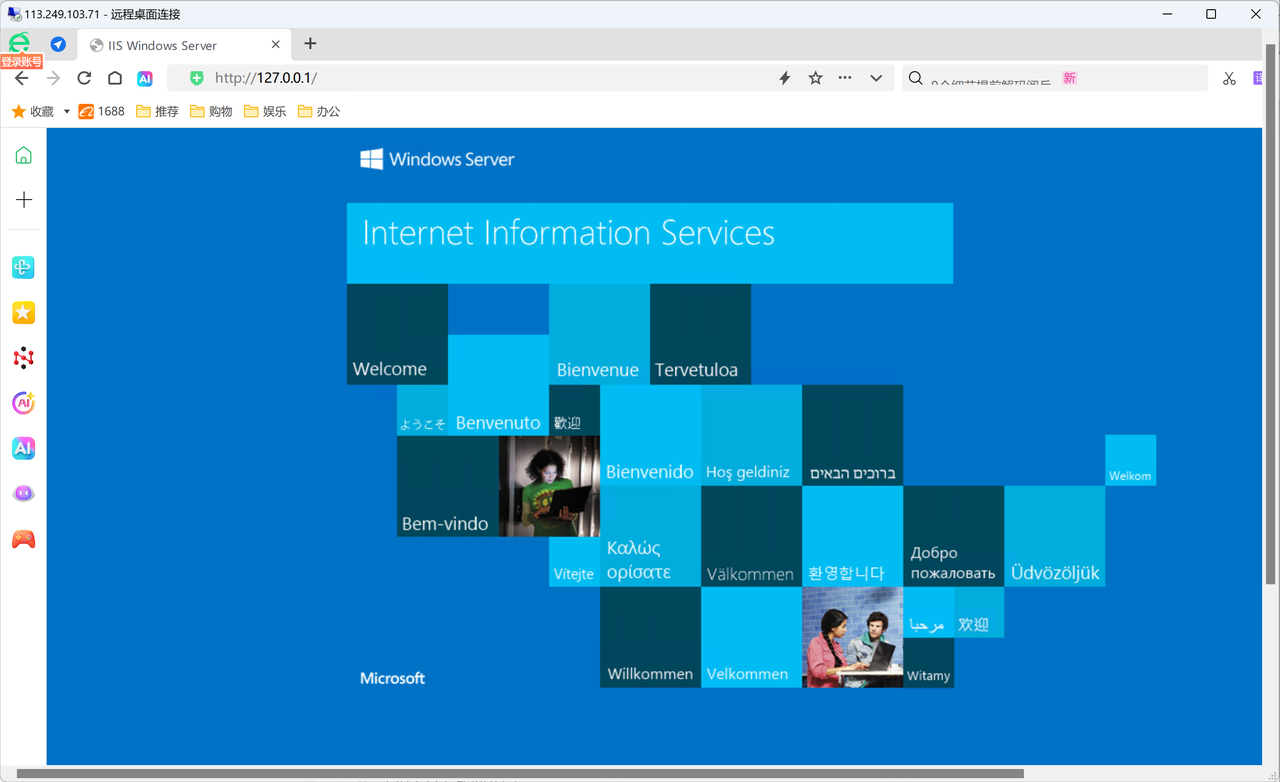Click the Καλώς ορίσατε tile

[650, 537]
